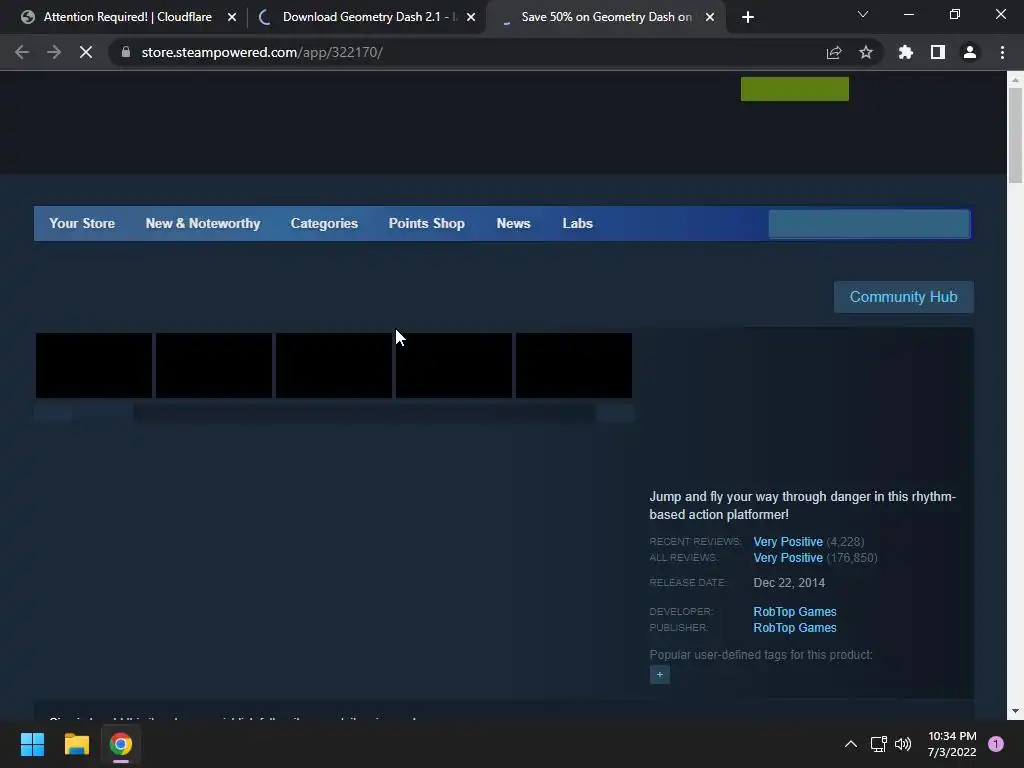Select the first screenshot thumbnail
This screenshot has height=768, width=1024.
pyautogui.click(x=93, y=365)
